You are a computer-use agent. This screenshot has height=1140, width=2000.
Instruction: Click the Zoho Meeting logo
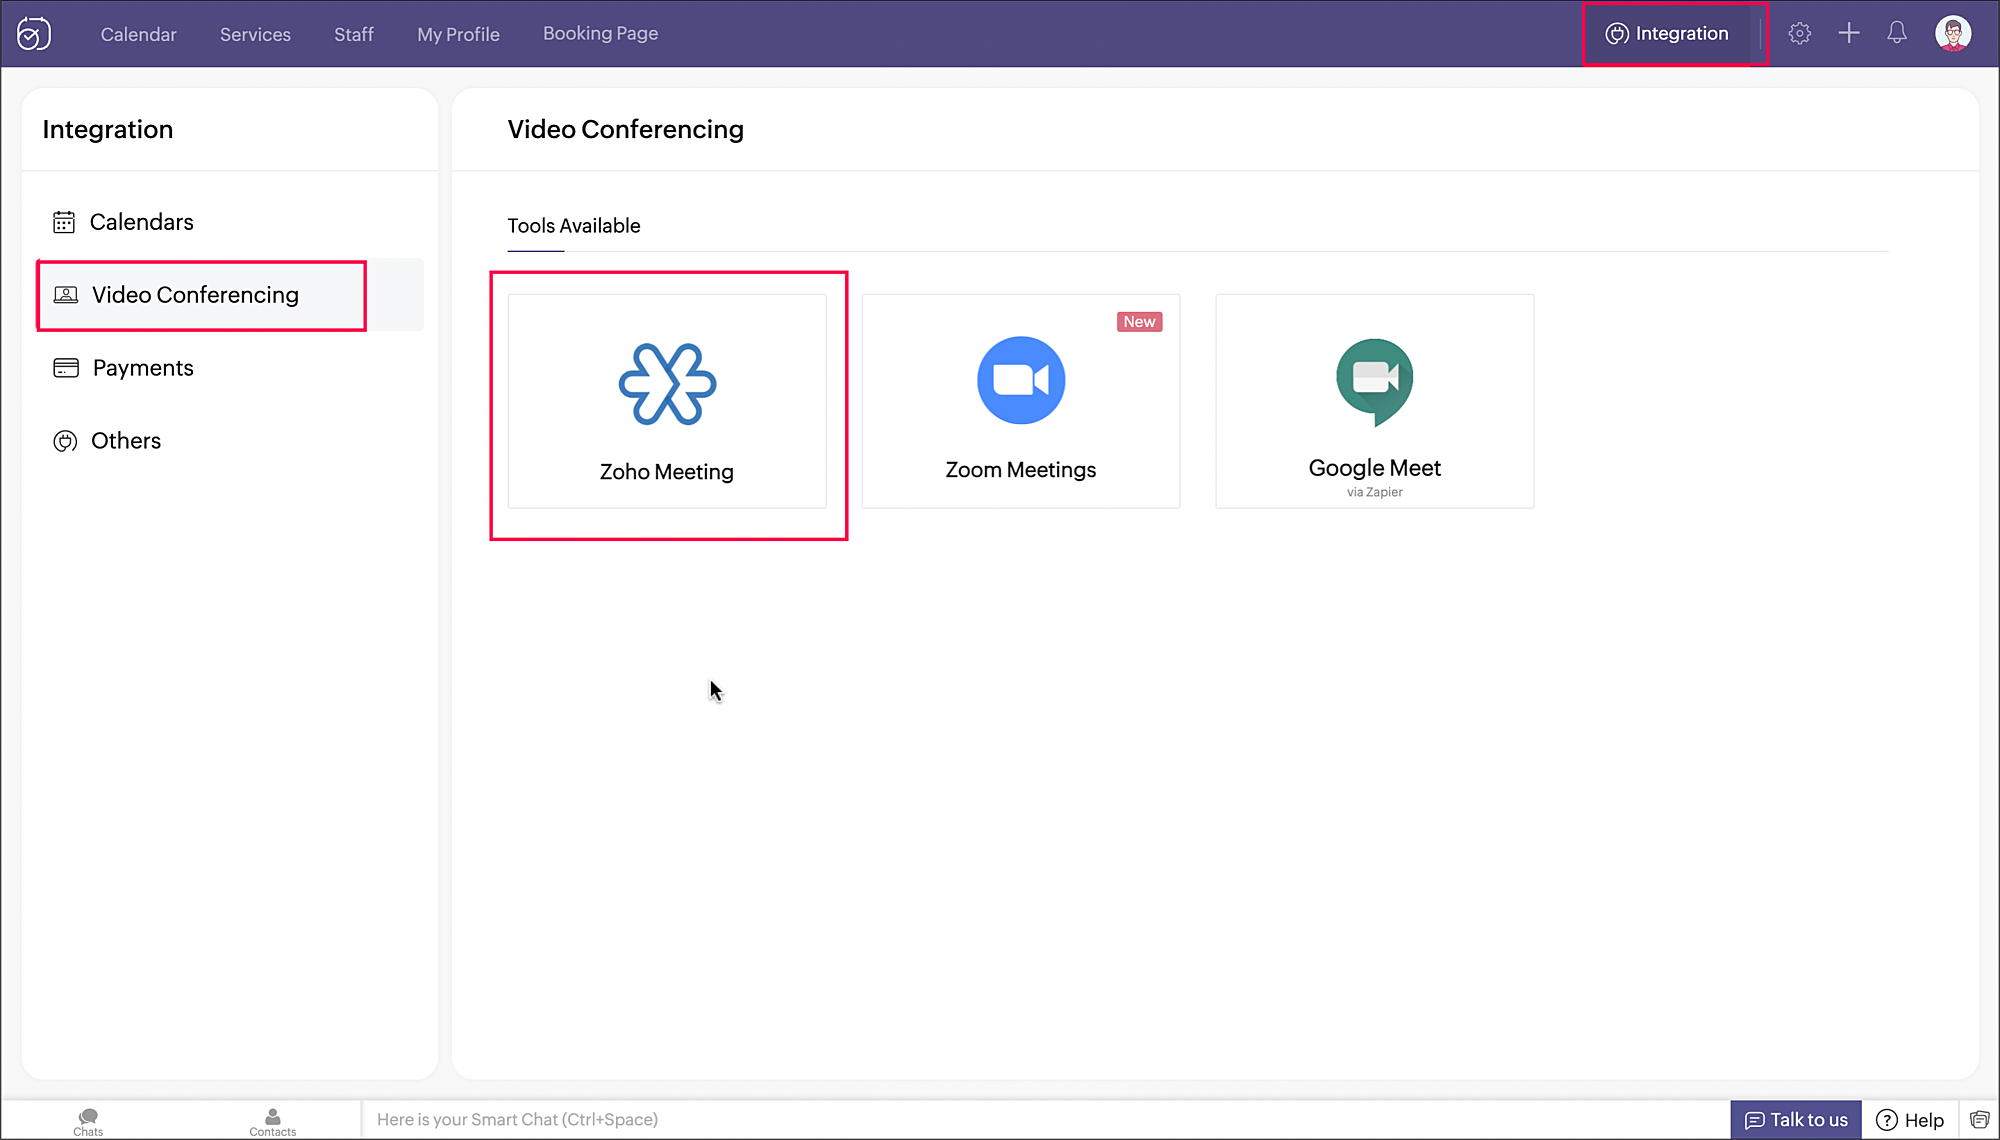[667, 384]
